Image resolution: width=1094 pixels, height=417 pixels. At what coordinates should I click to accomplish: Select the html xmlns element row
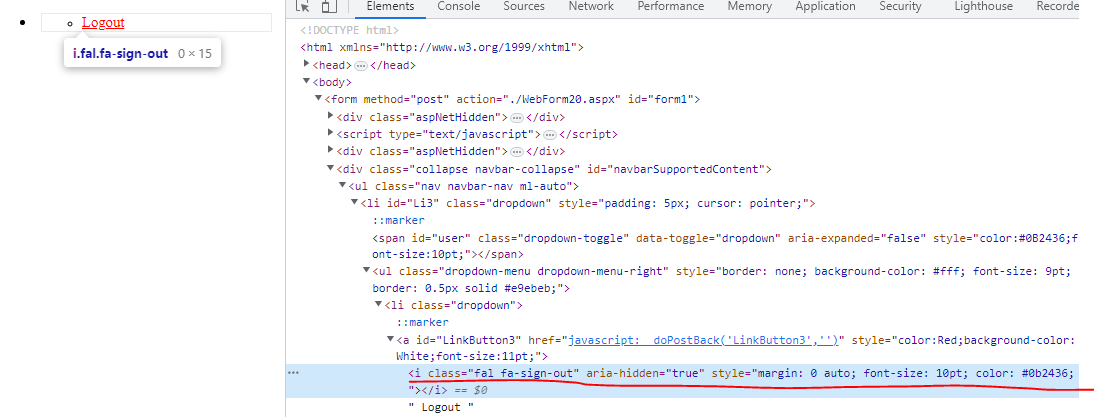[x=441, y=48]
